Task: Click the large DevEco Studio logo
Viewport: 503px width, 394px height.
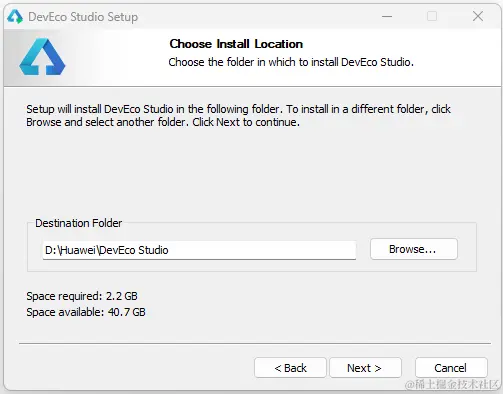Action: click(42, 57)
